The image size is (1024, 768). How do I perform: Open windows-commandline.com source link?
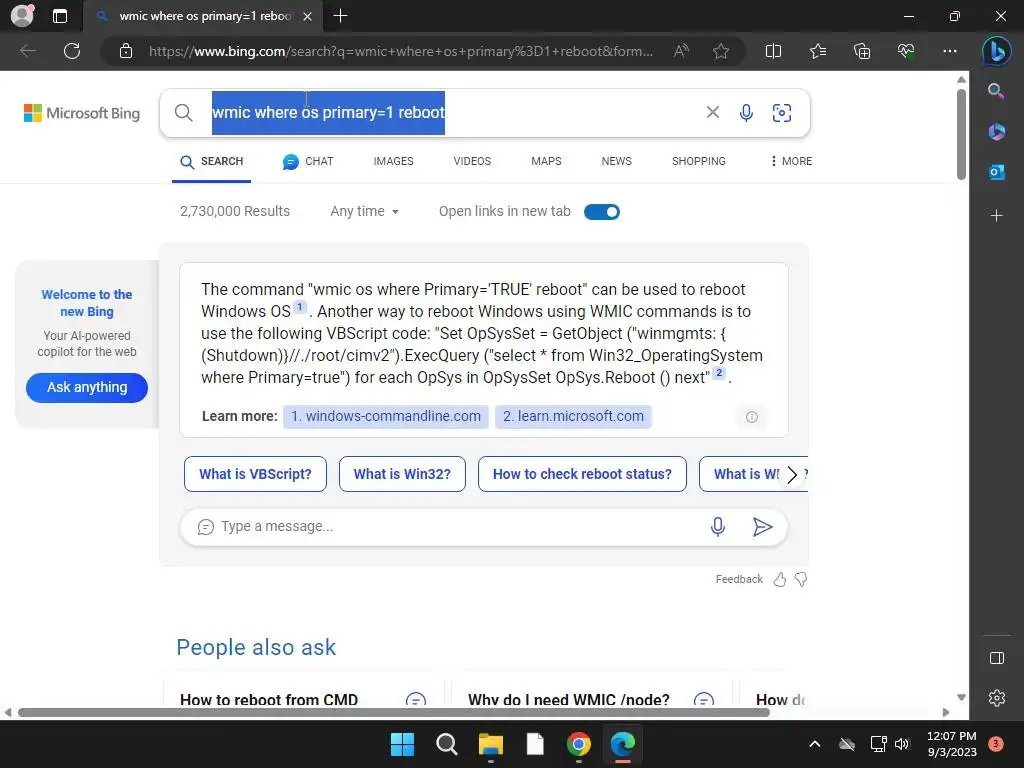(x=385, y=416)
